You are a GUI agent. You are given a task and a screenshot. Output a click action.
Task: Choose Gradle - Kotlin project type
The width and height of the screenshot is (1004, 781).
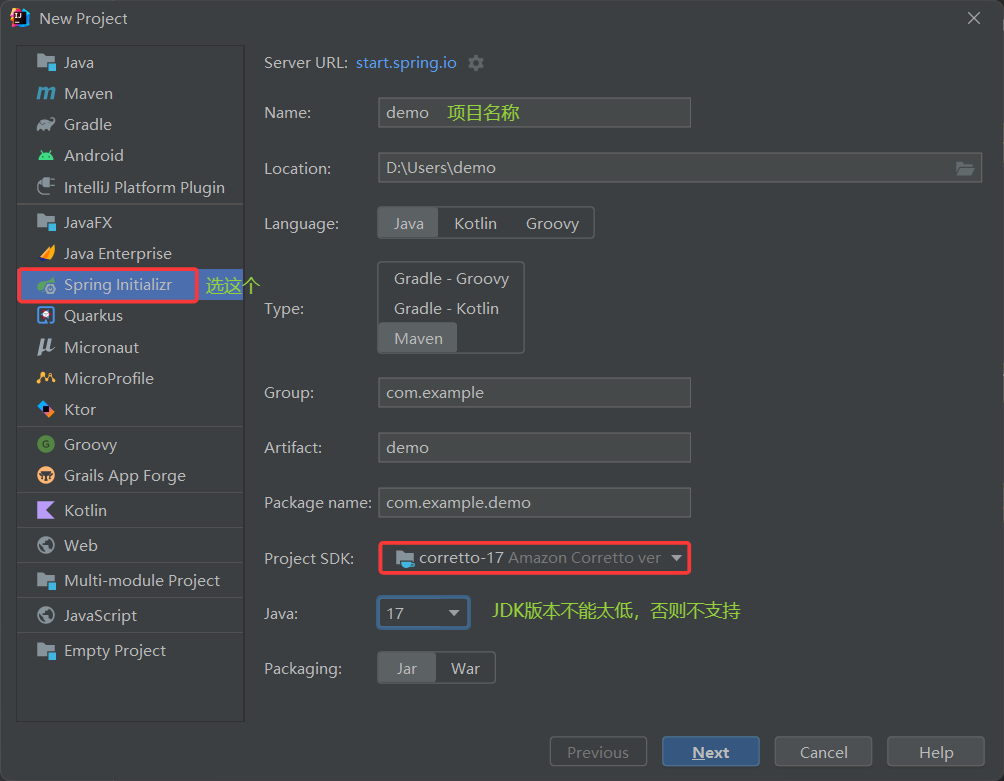tap(446, 309)
